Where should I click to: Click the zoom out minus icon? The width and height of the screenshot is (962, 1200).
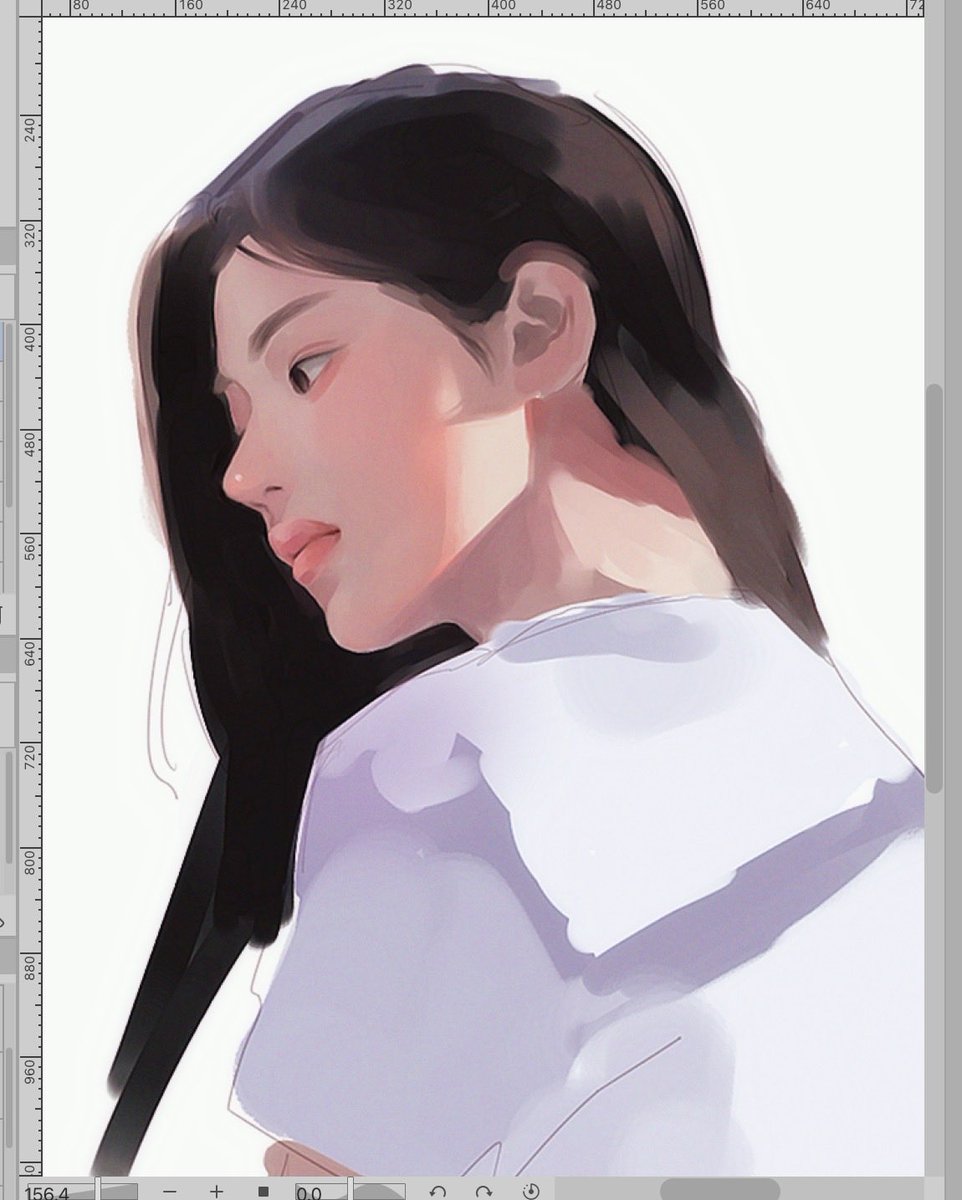170,1191
